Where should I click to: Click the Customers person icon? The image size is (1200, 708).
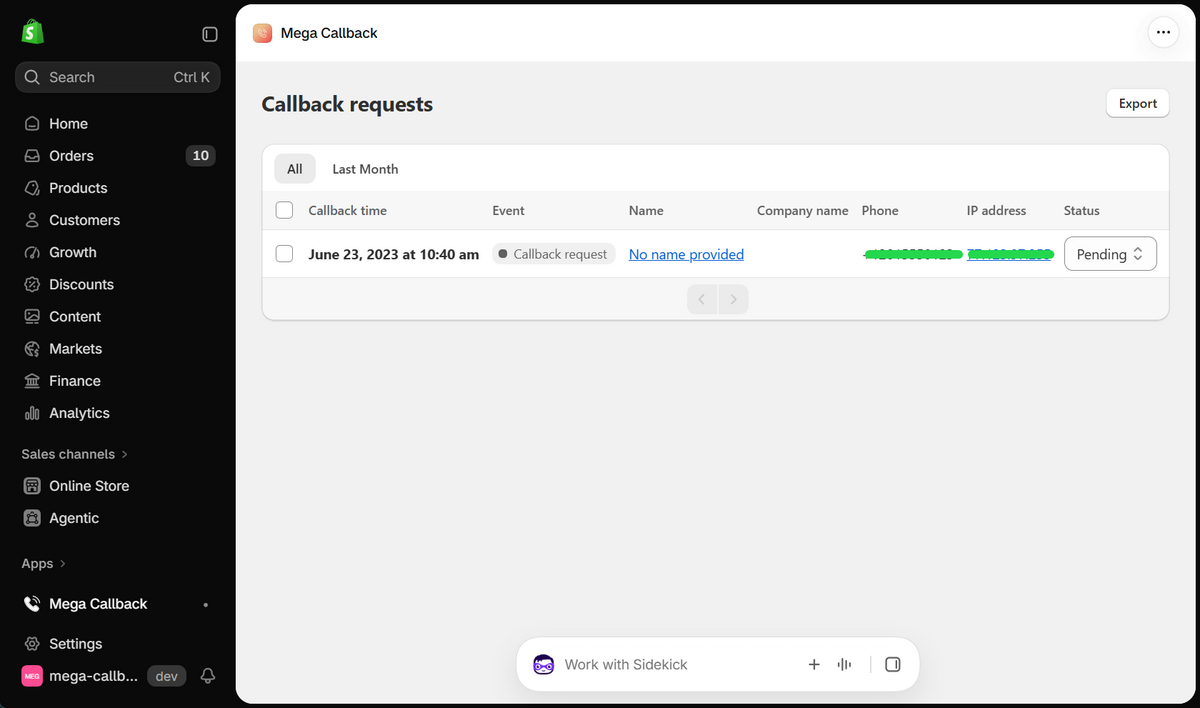click(32, 220)
